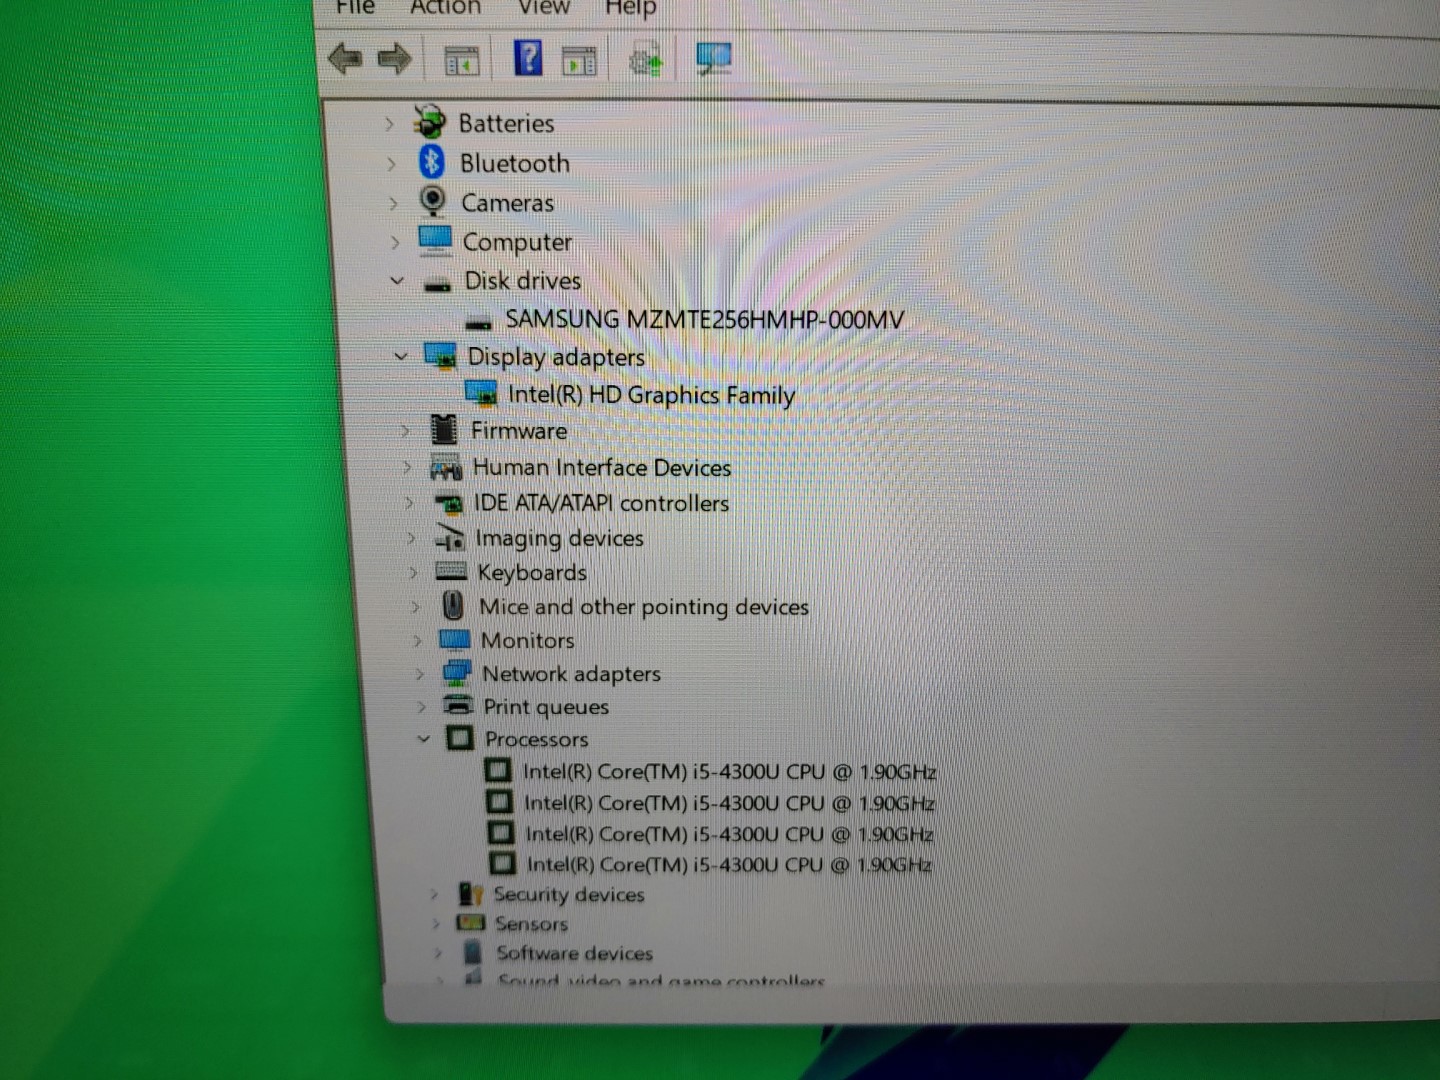
Task: Expand the Cameras node
Action: pos(393,203)
